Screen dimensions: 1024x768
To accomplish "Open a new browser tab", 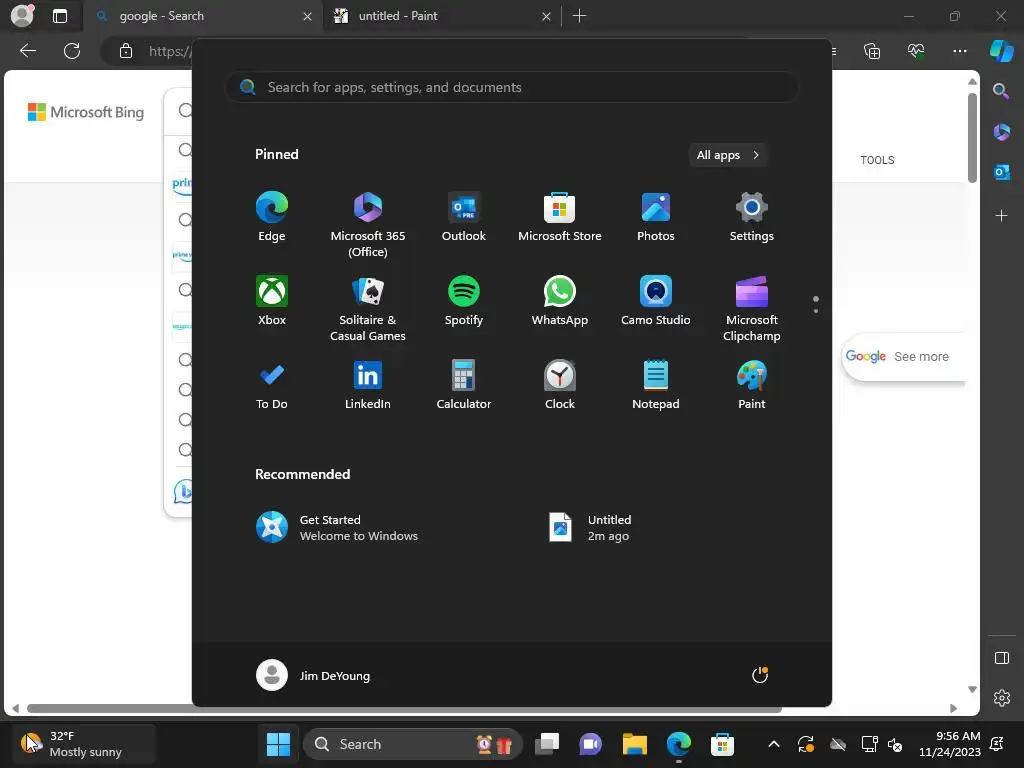I will coord(579,16).
